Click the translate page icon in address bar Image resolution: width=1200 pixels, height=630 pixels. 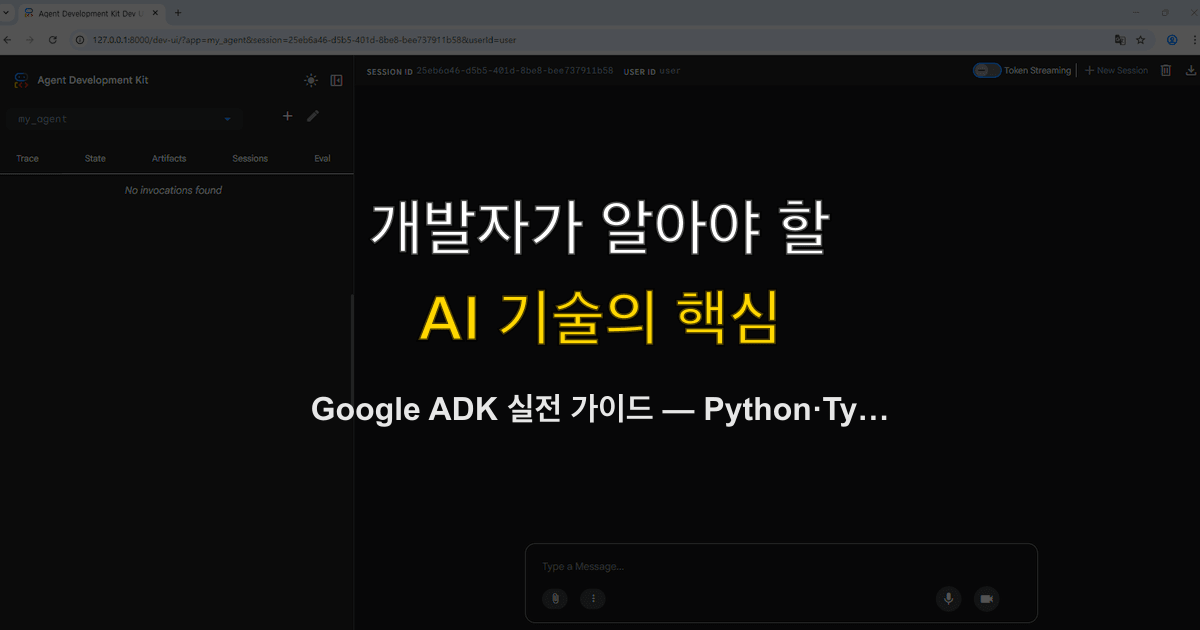tap(1120, 40)
